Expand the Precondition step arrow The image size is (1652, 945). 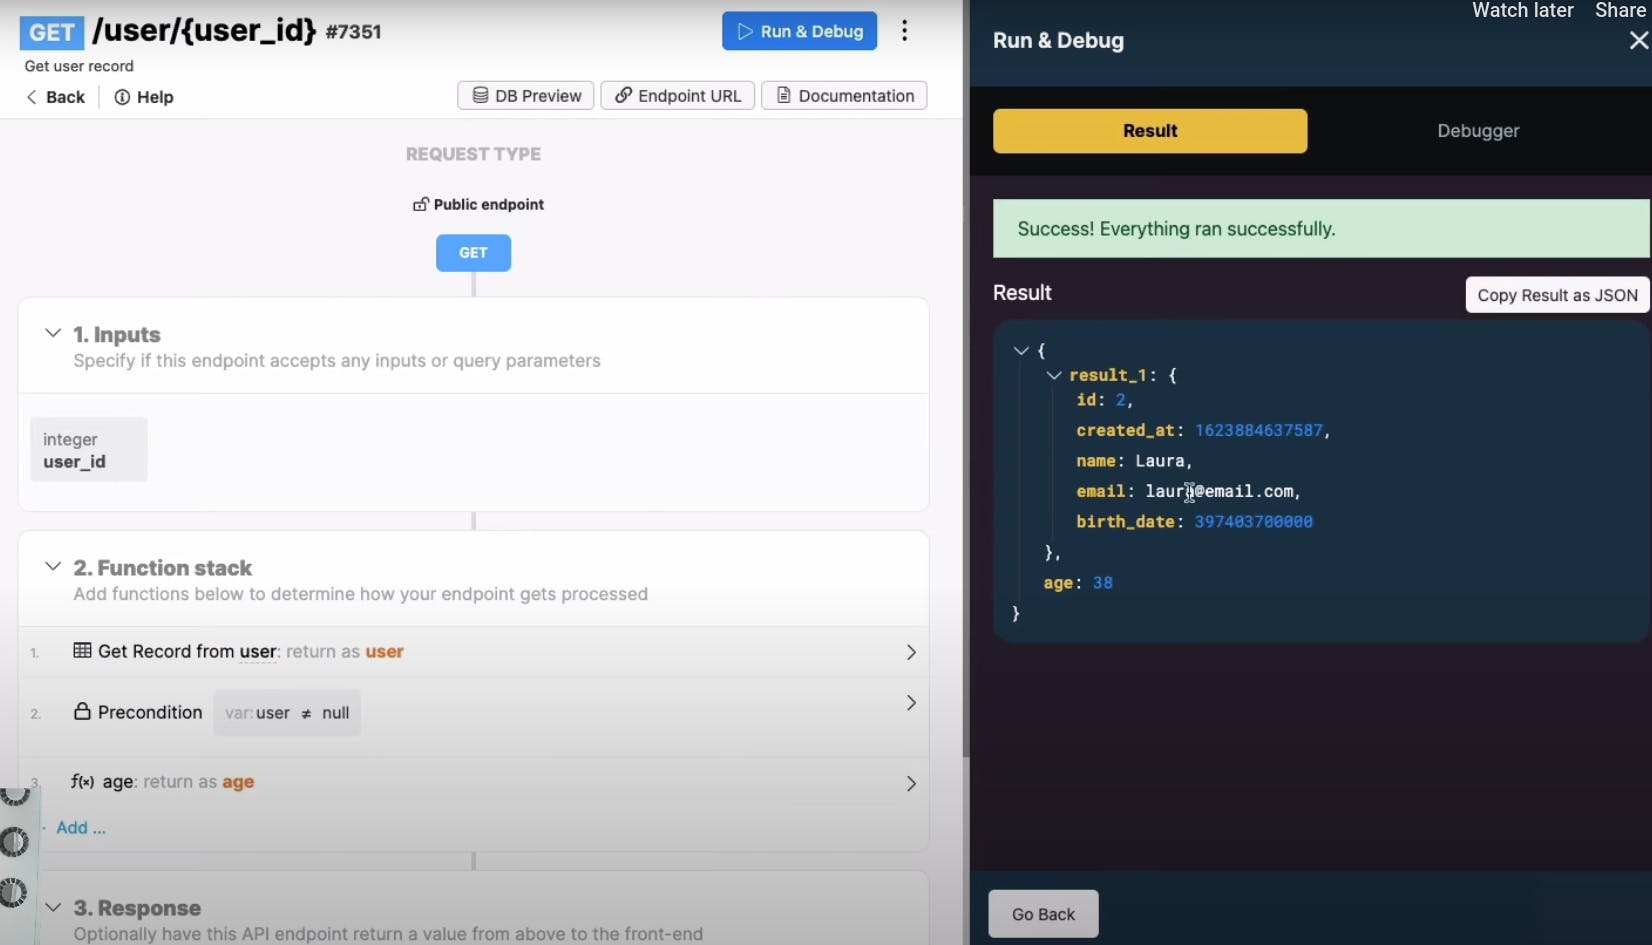pyautogui.click(x=911, y=703)
